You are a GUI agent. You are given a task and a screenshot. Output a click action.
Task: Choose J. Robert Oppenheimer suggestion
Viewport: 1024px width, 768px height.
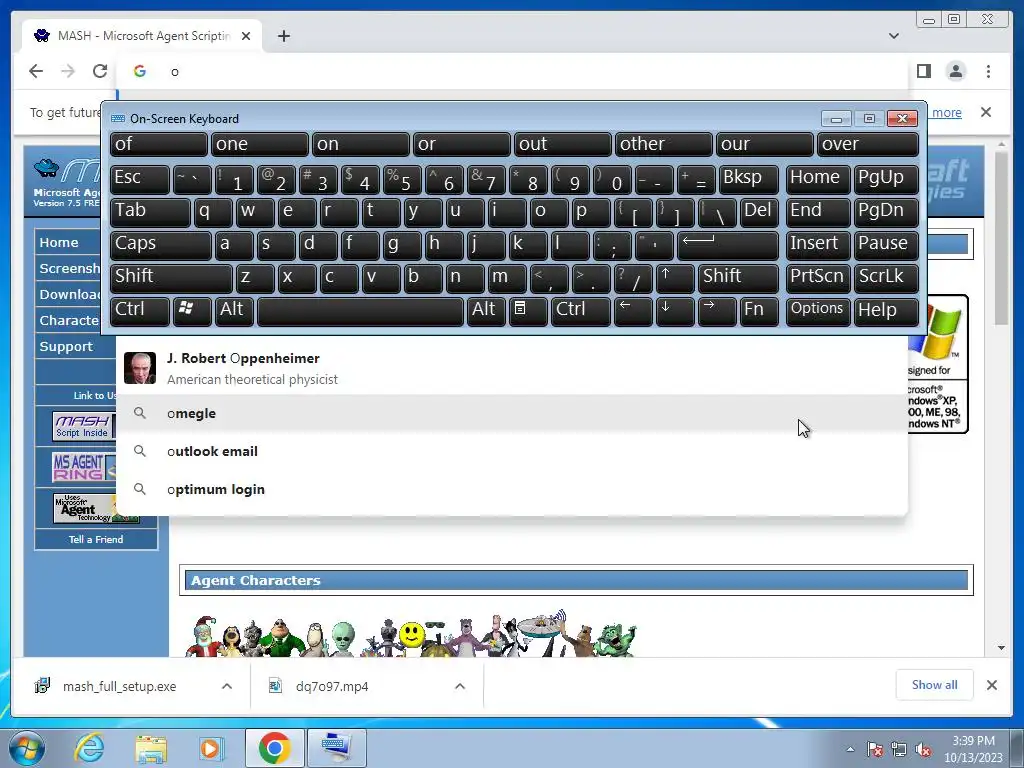coord(512,368)
